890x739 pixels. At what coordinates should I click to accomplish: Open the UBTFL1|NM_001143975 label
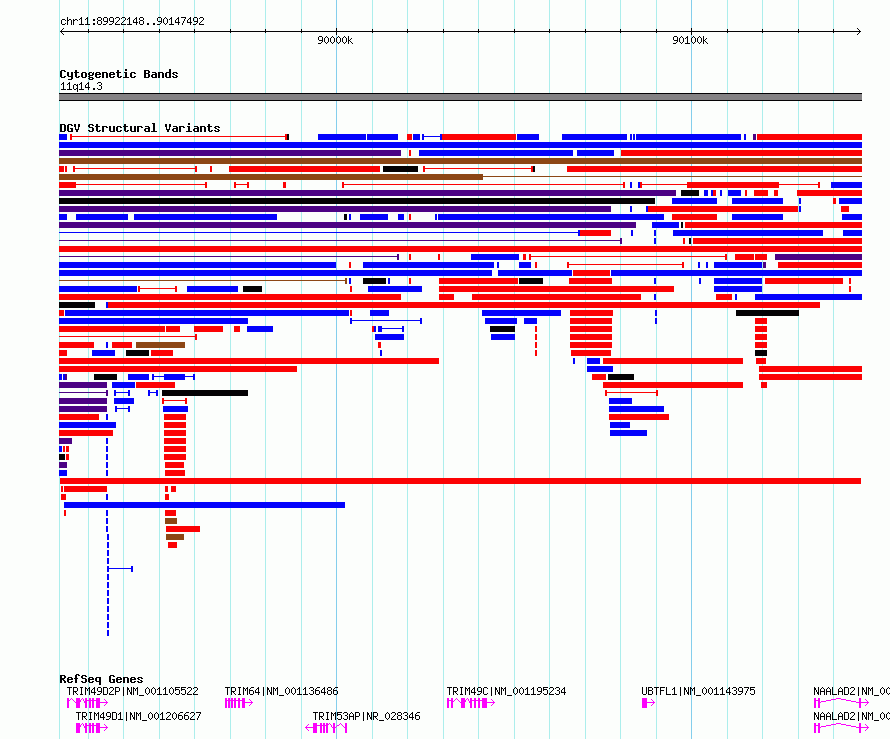pos(698,691)
